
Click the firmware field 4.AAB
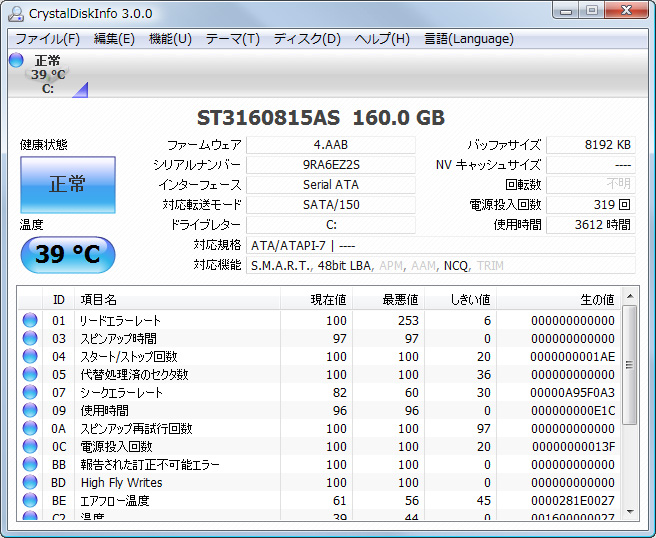pos(331,145)
